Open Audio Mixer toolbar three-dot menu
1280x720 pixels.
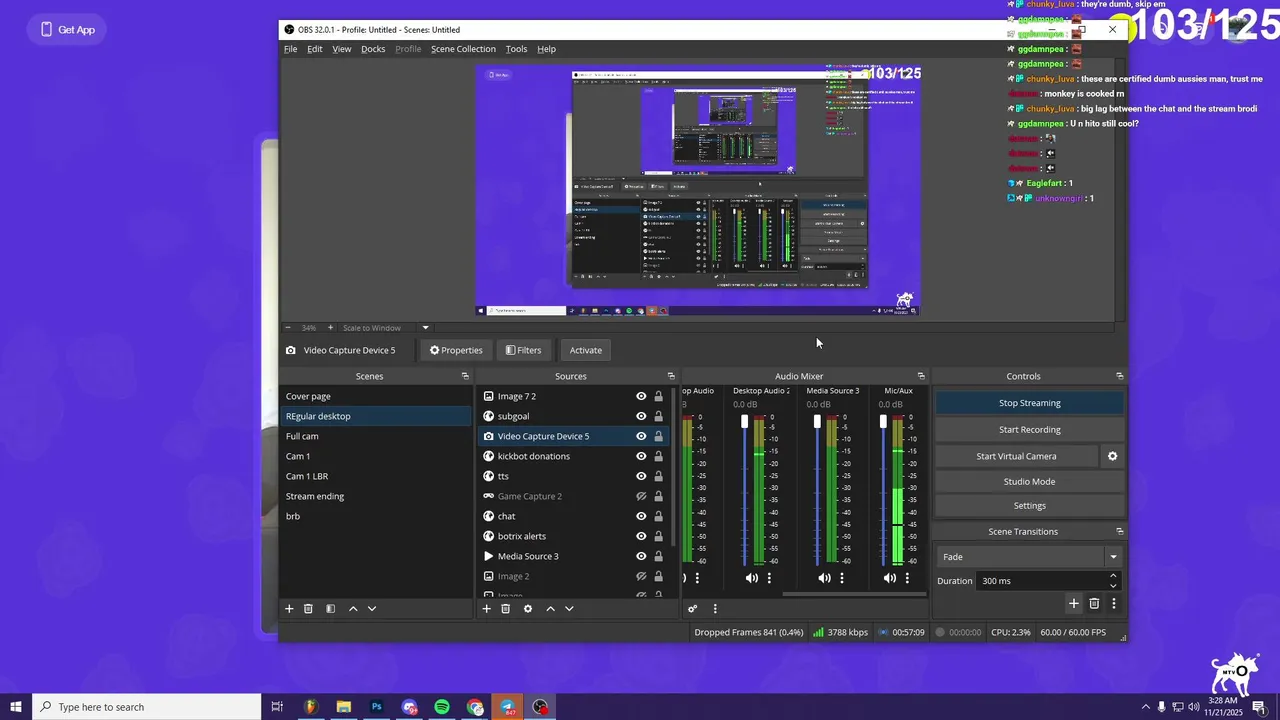714,608
